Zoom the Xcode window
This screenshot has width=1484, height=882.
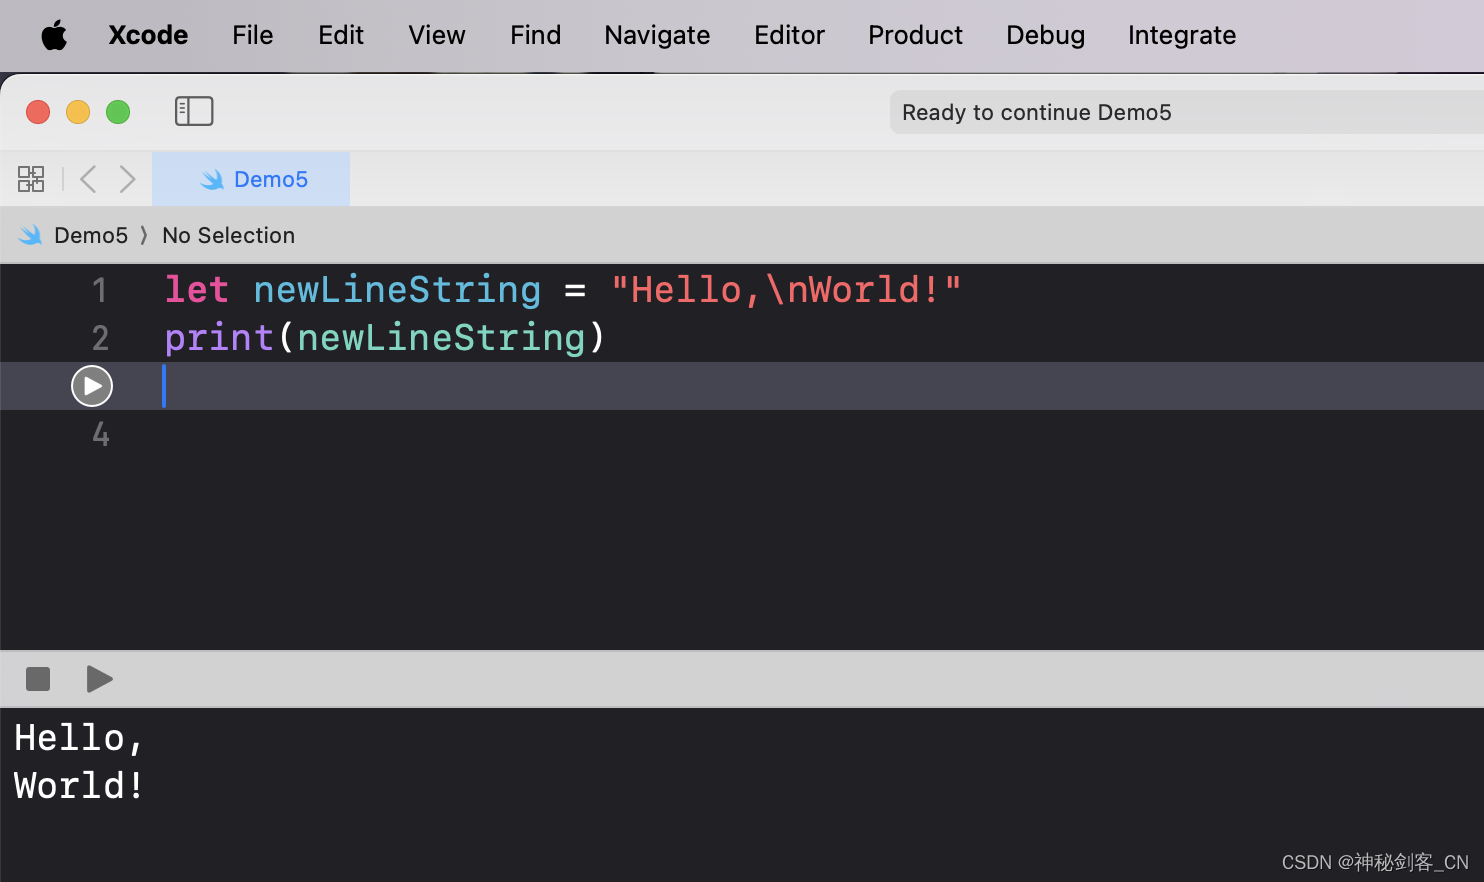[x=118, y=112]
